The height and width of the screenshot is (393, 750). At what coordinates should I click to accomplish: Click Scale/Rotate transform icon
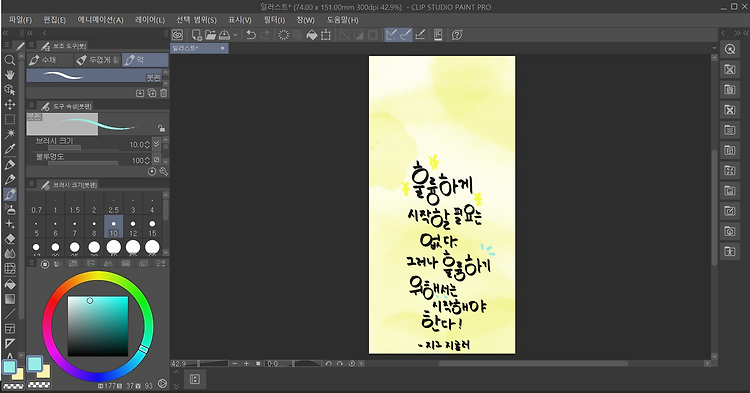326,35
